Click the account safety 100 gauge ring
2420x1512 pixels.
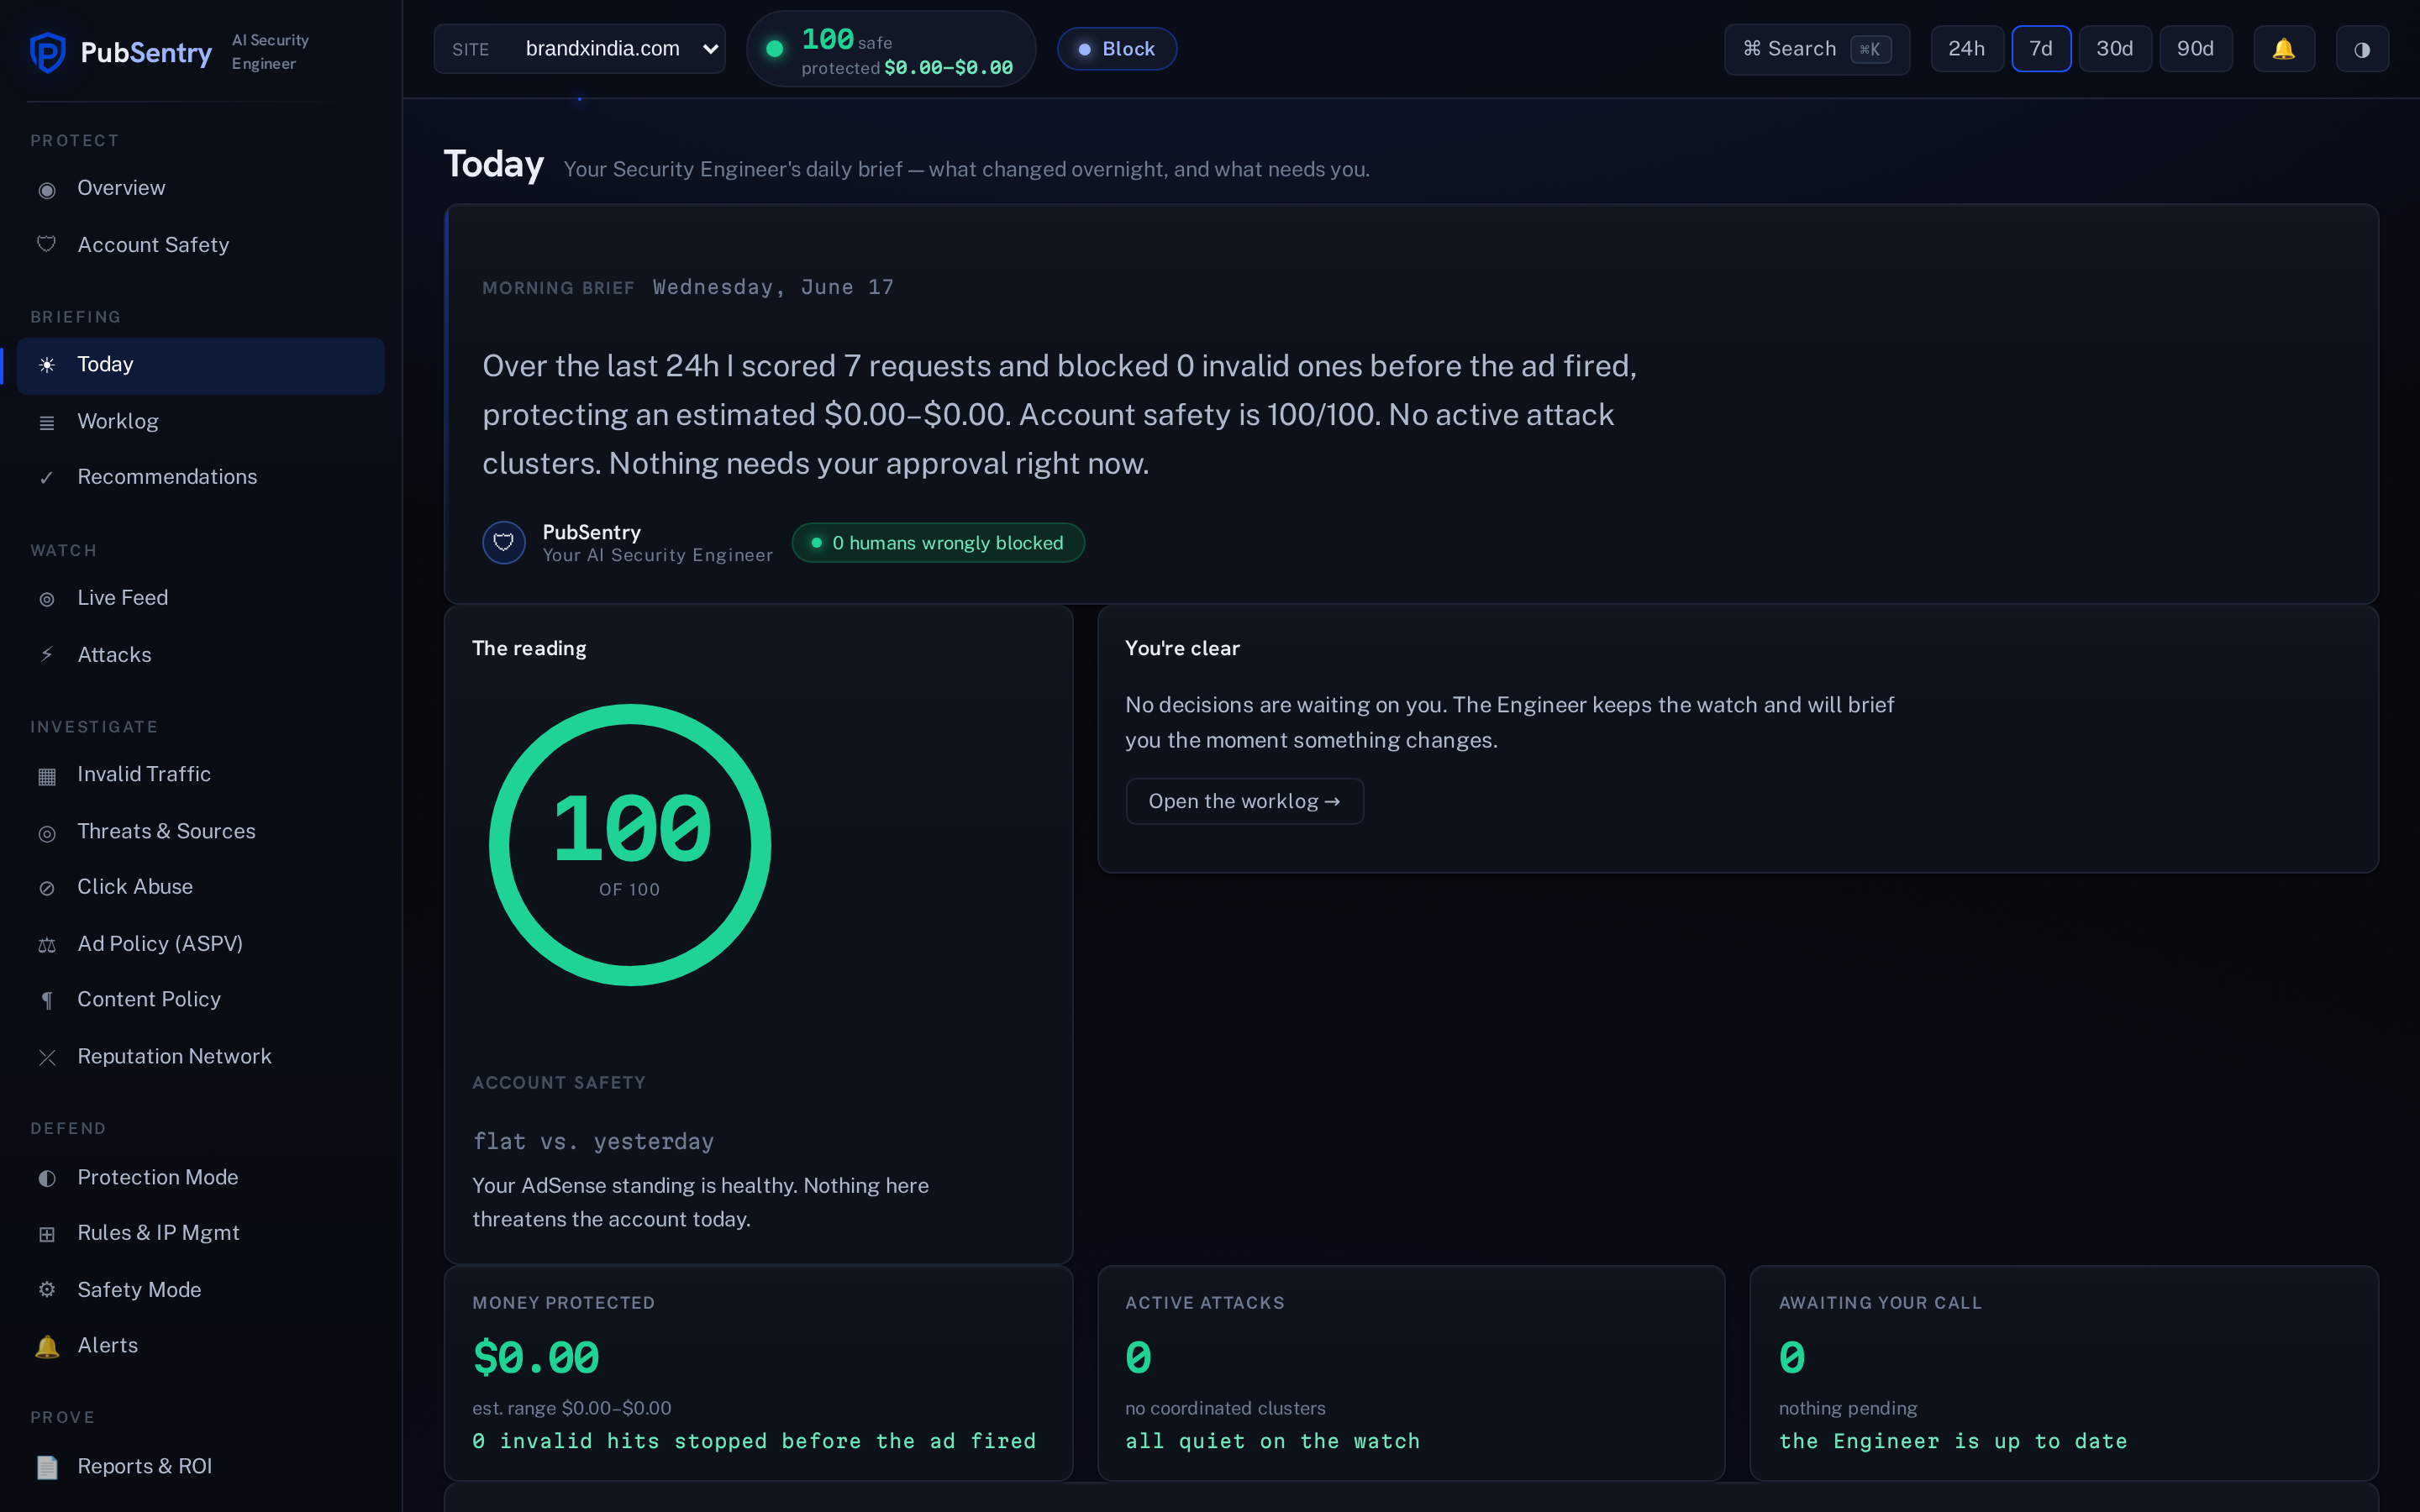[x=630, y=845]
